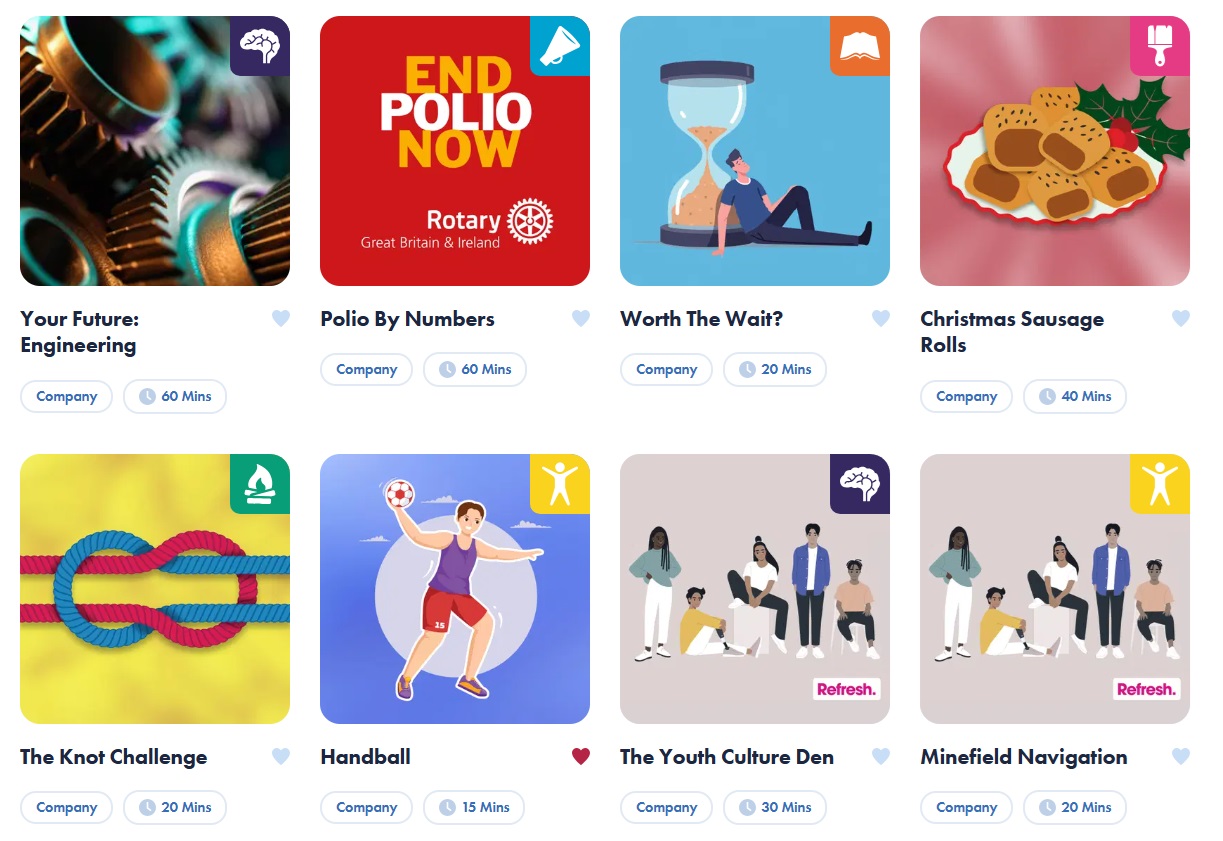Unfavorite Handball with the red heart
Screen dimensions: 1223x841
[x=581, y=757]
